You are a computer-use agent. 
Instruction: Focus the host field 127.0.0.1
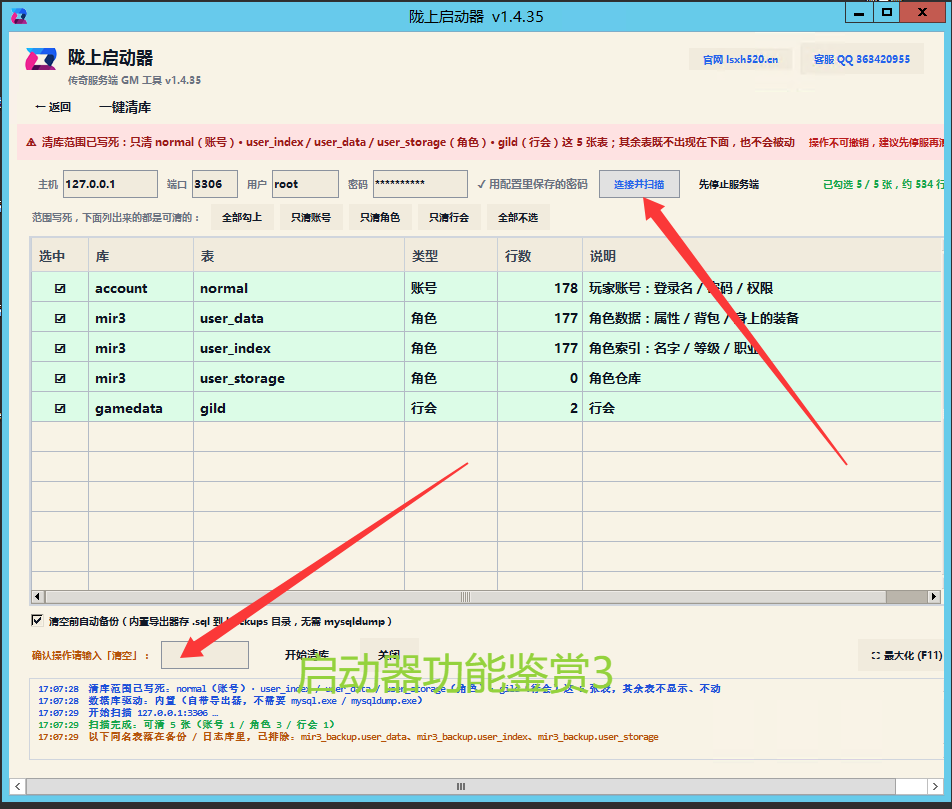[110, 184]
